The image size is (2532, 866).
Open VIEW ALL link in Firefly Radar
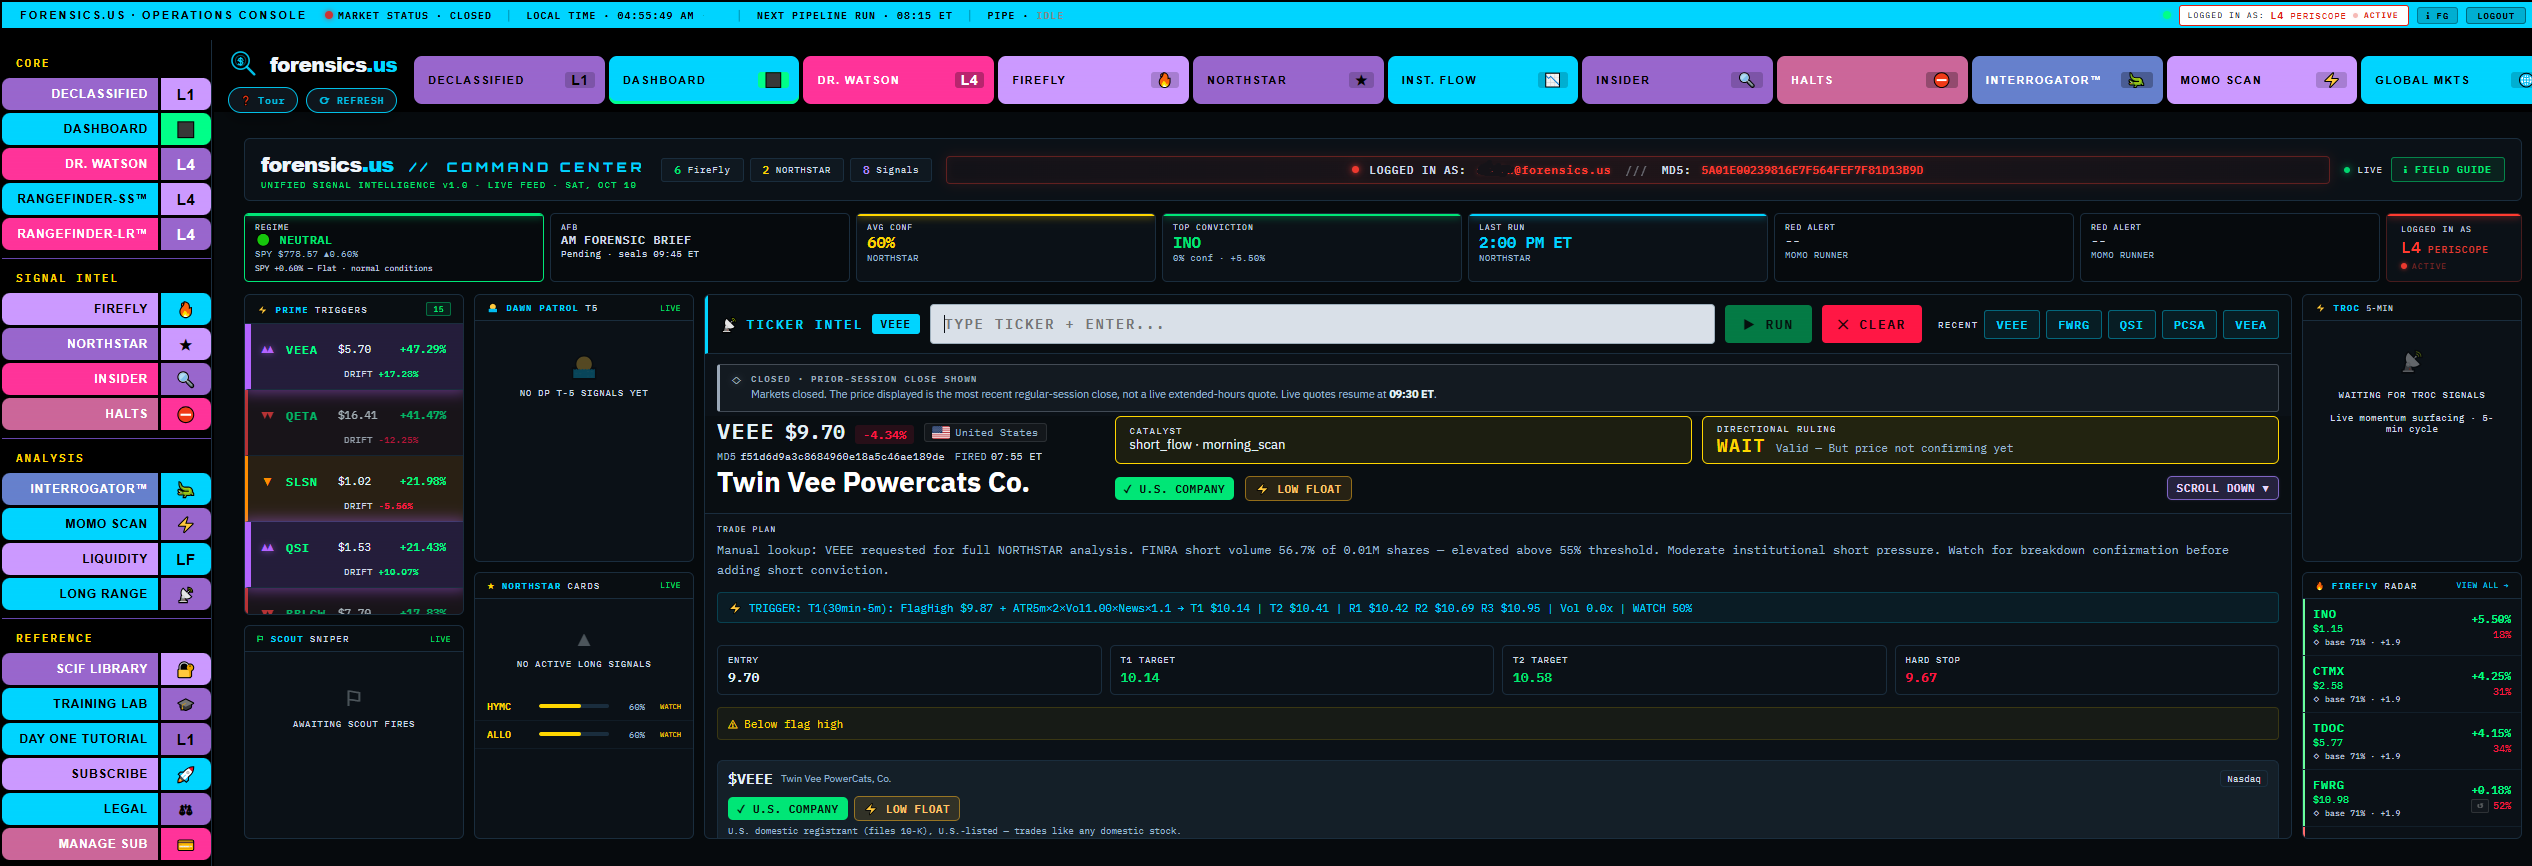[2482, 586]
